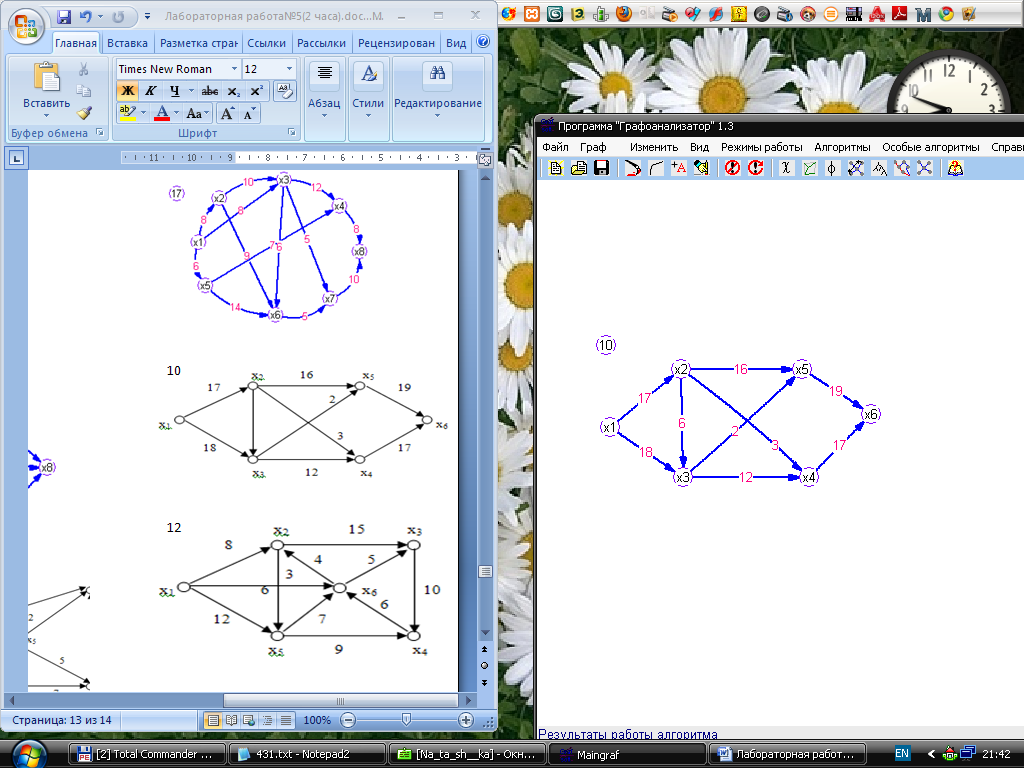Click the Office button orb
This screenshot has height=768, width=1024.
(x=26, y=25)
